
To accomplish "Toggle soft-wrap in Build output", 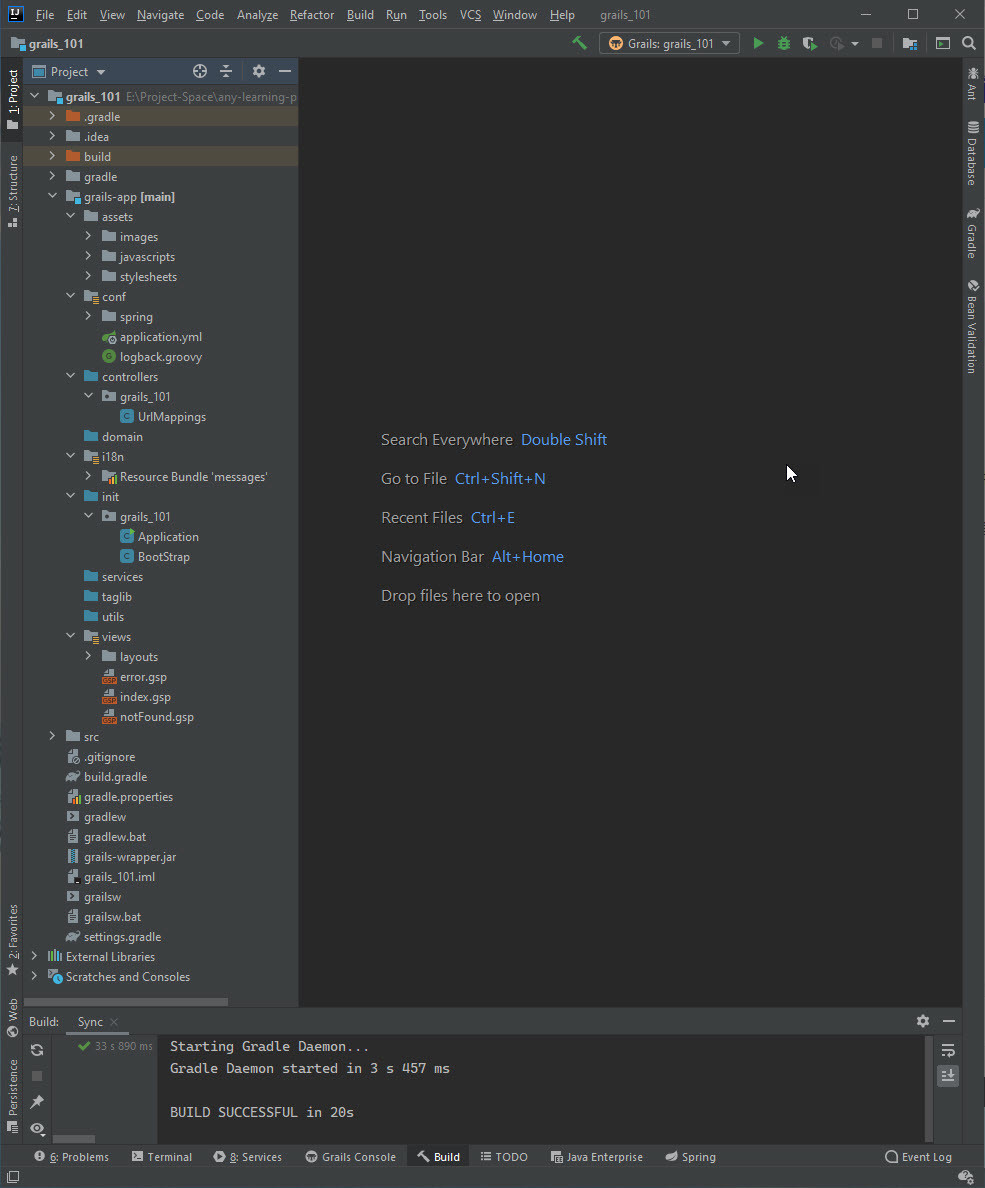I will pyautogui.click(x=948, y=1051).
